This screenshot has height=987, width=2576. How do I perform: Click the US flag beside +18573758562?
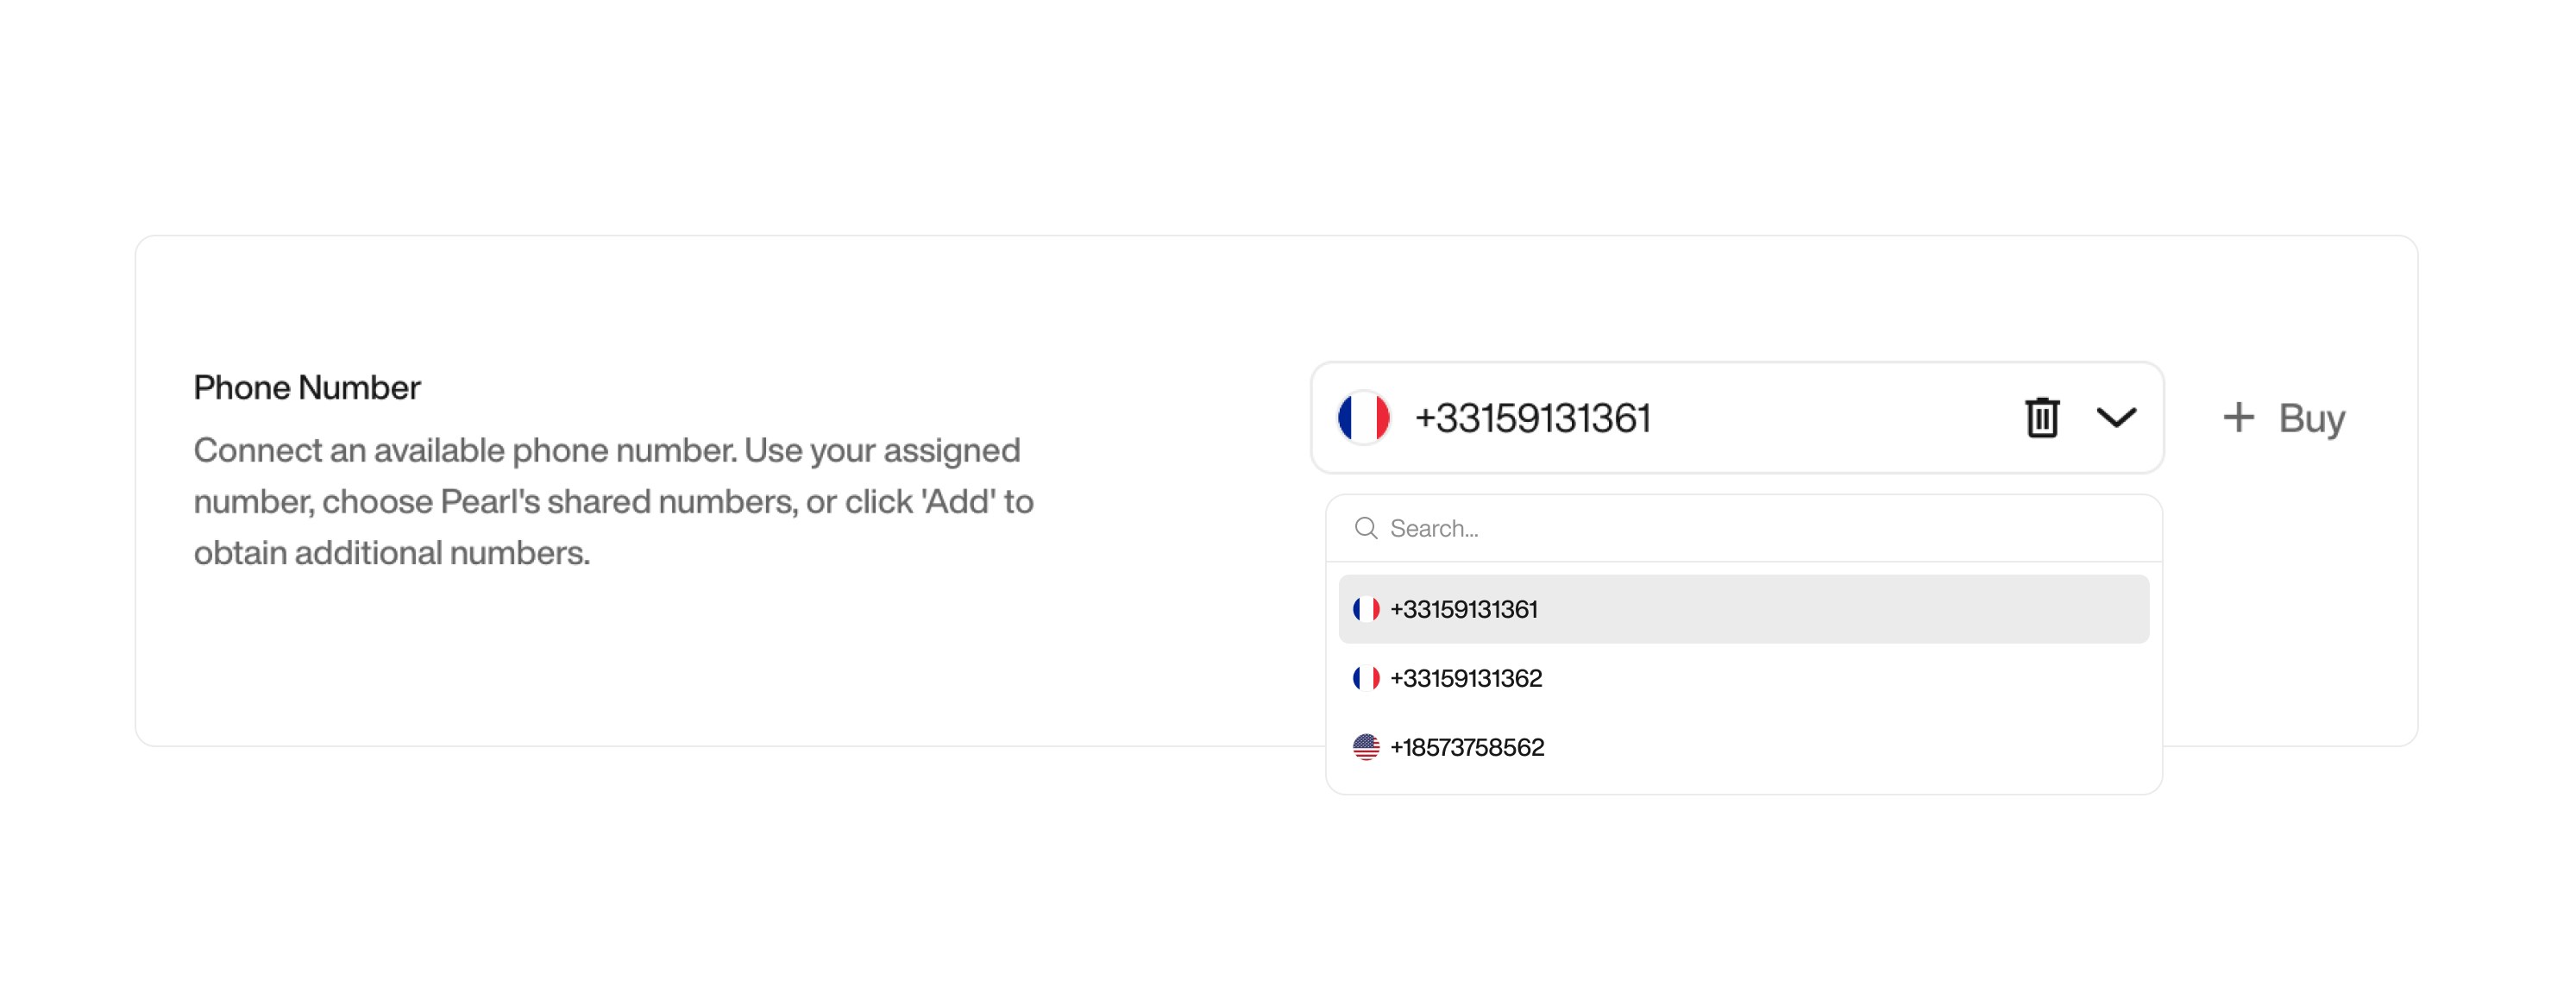(1367, 746)
